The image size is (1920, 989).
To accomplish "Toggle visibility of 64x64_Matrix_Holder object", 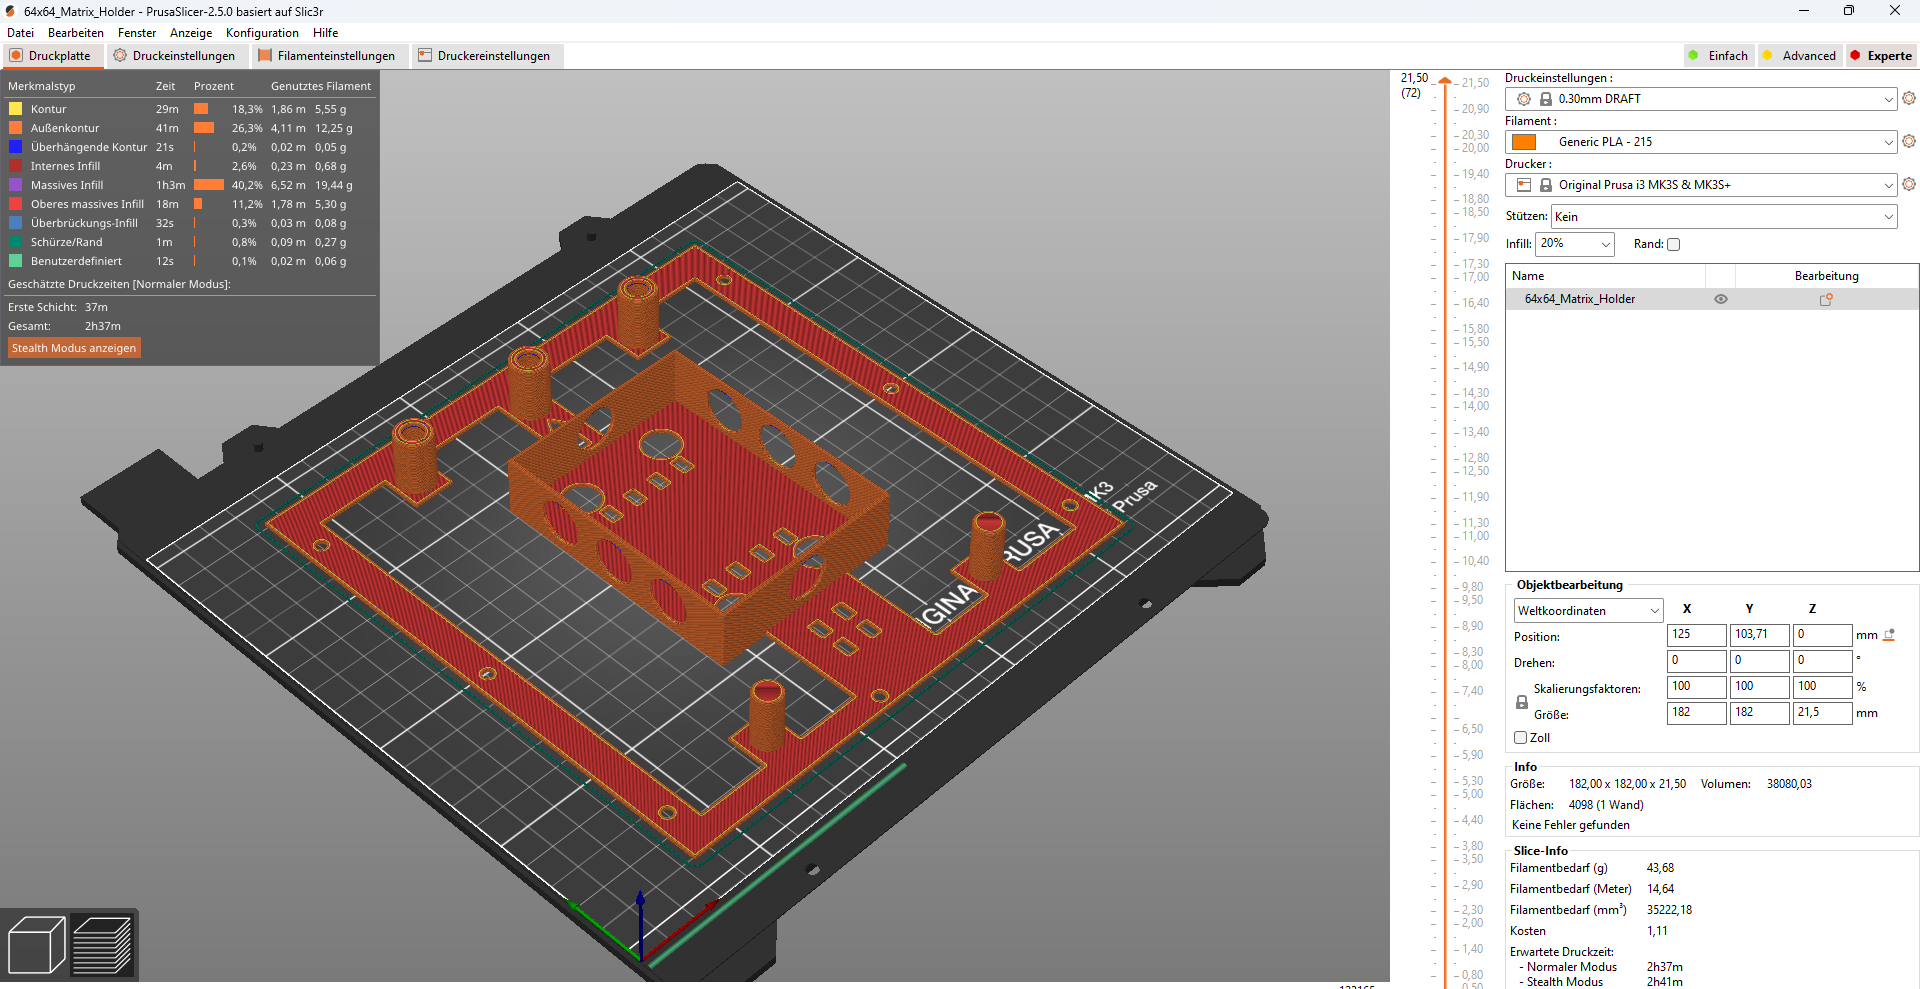I will (1721, 298).
